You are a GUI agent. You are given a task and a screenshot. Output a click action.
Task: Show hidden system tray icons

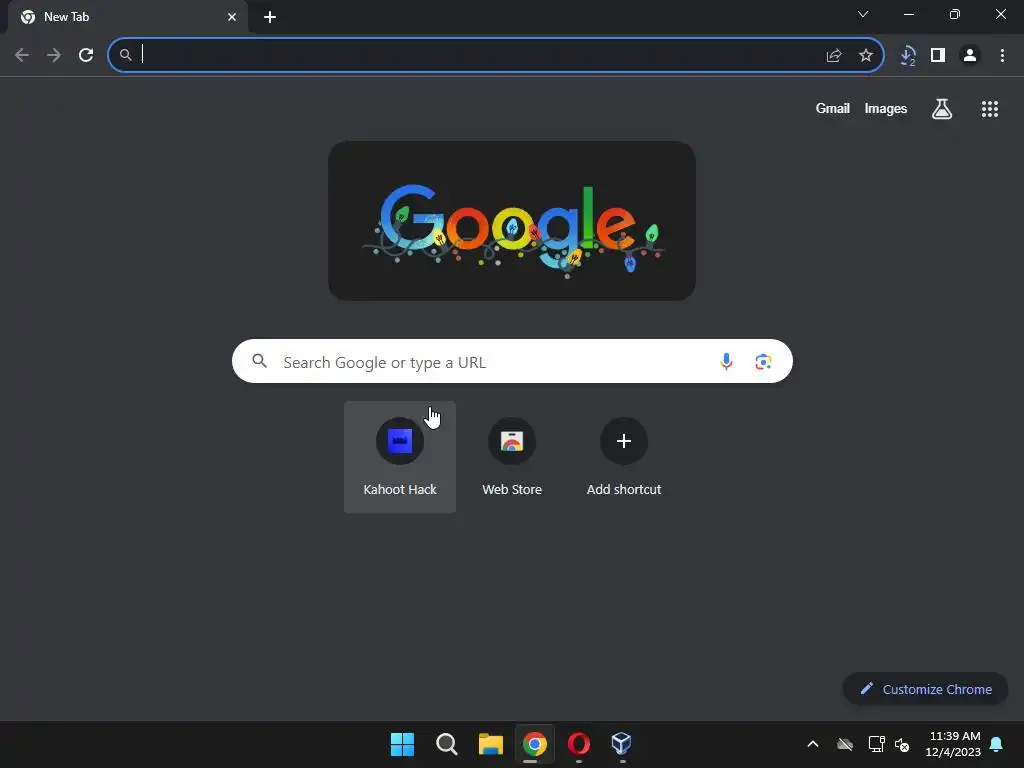tap(812, 744)
